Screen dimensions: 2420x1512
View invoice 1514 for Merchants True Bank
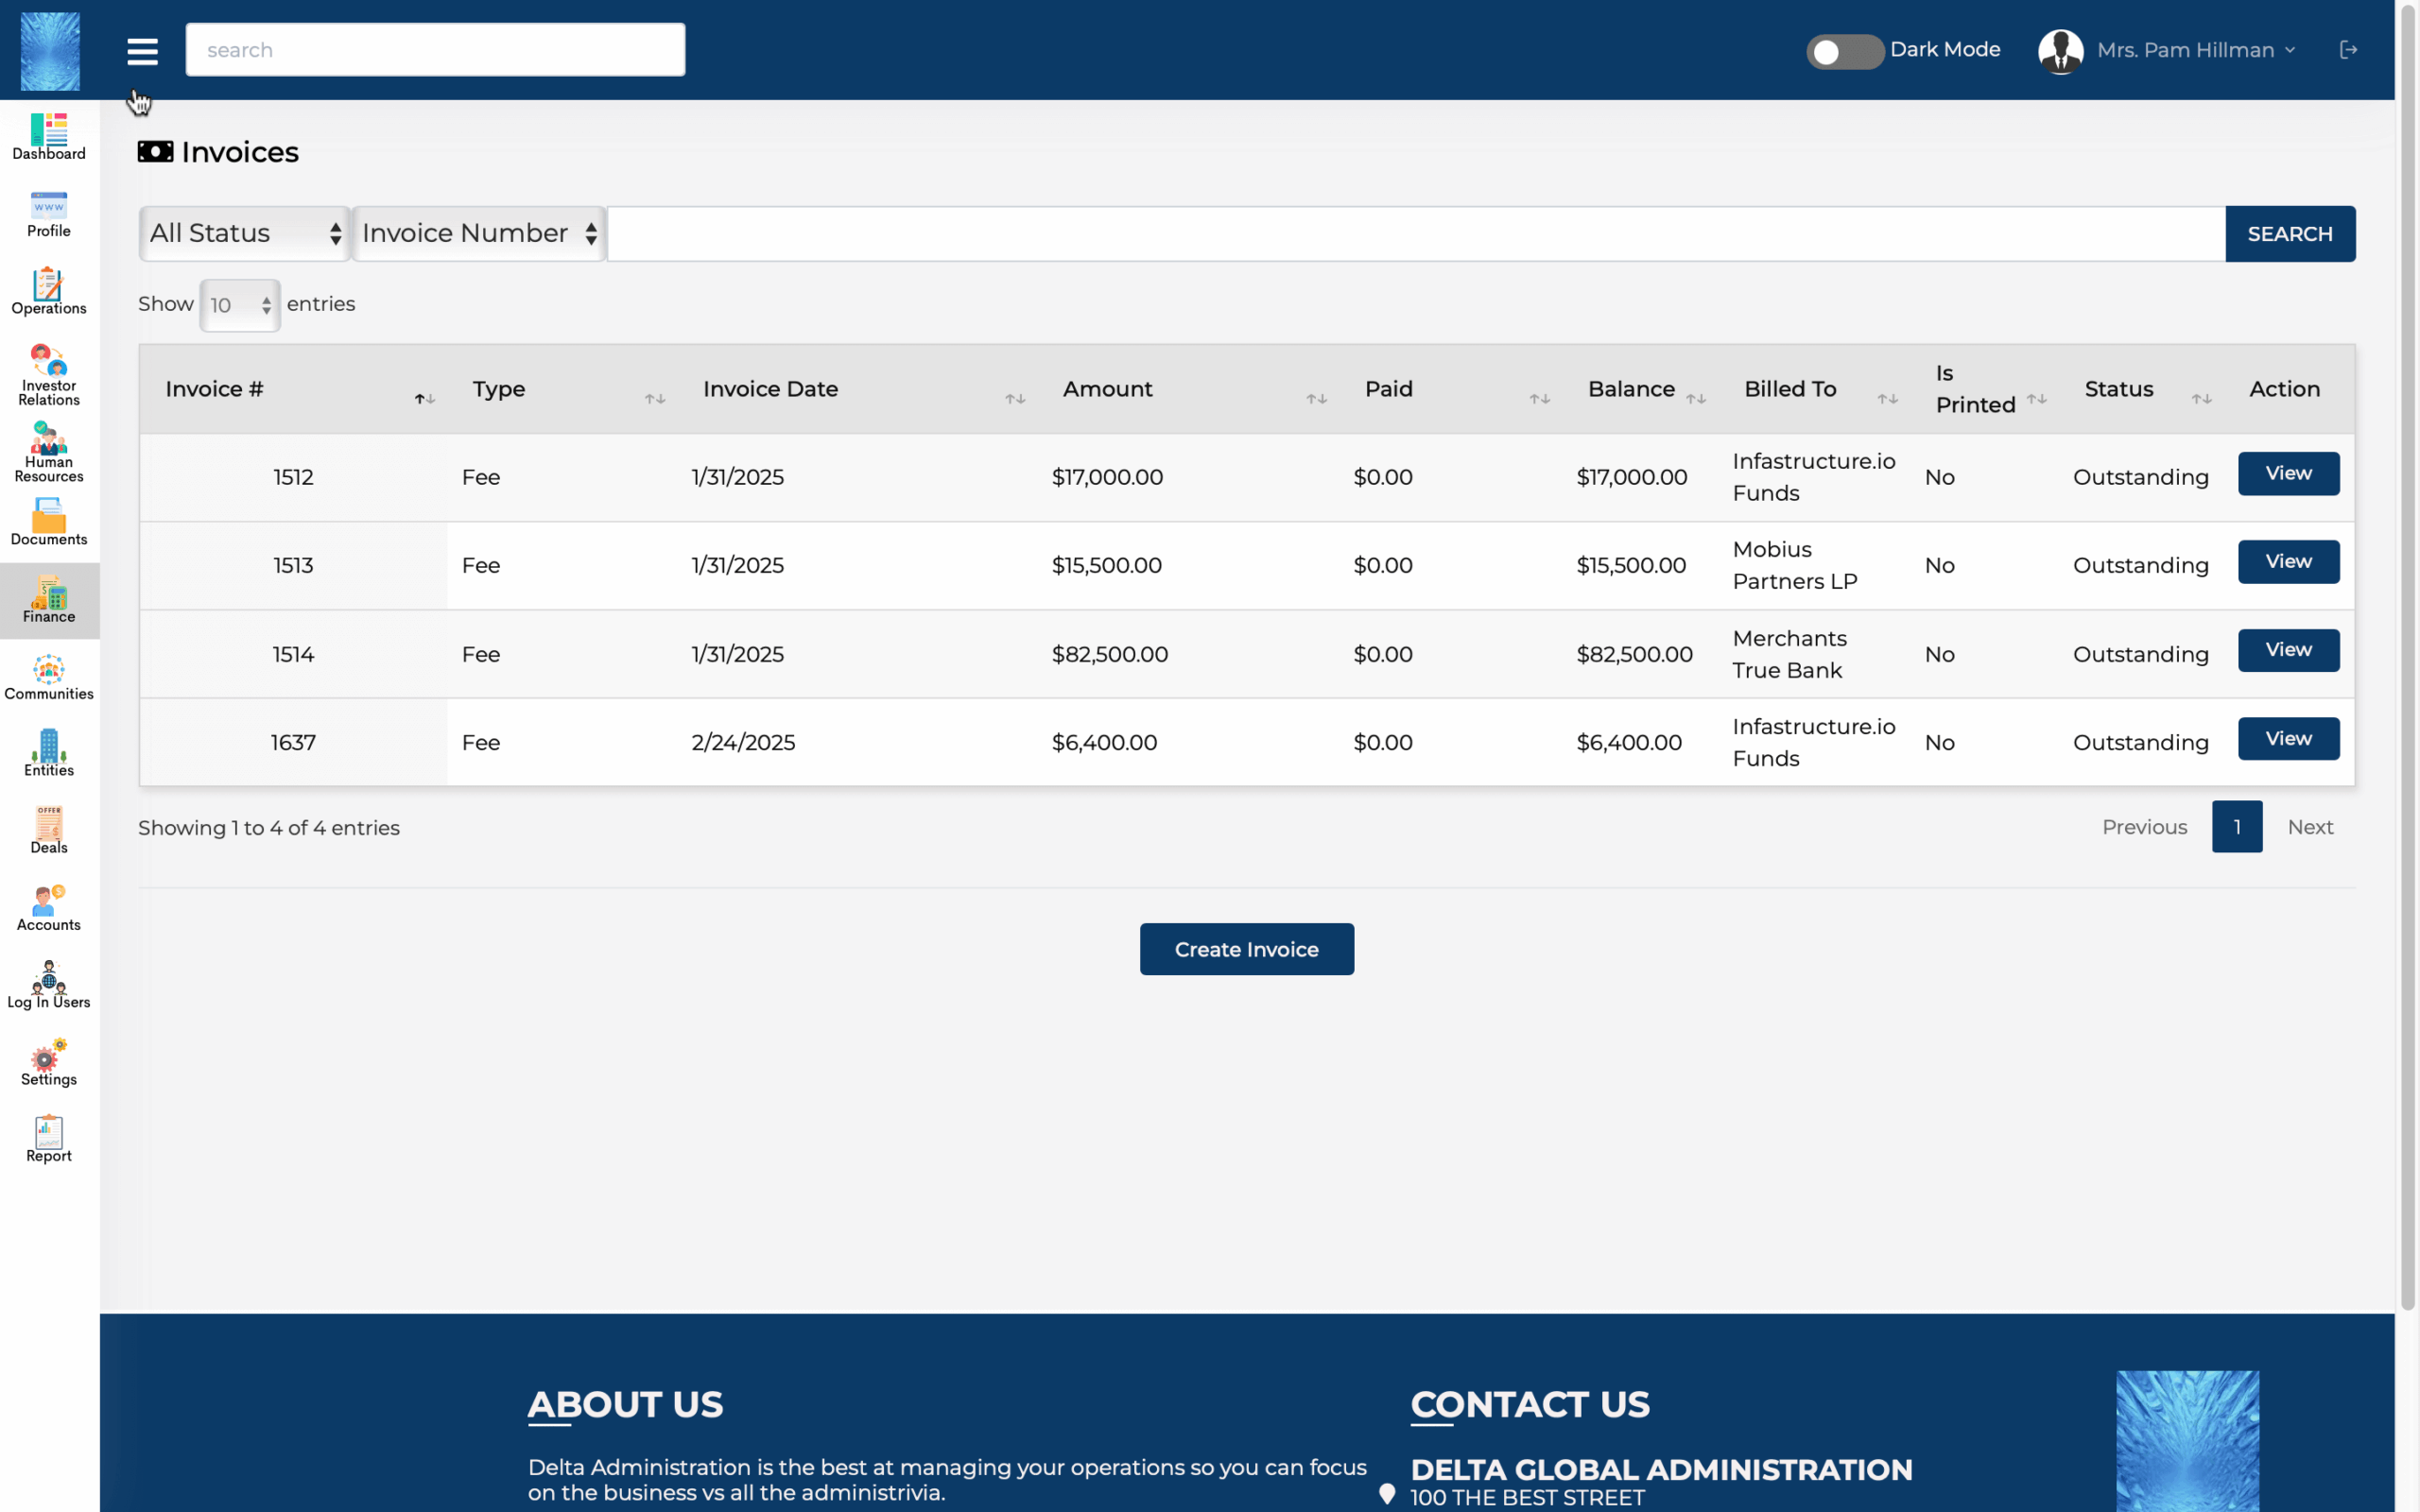2288,650
